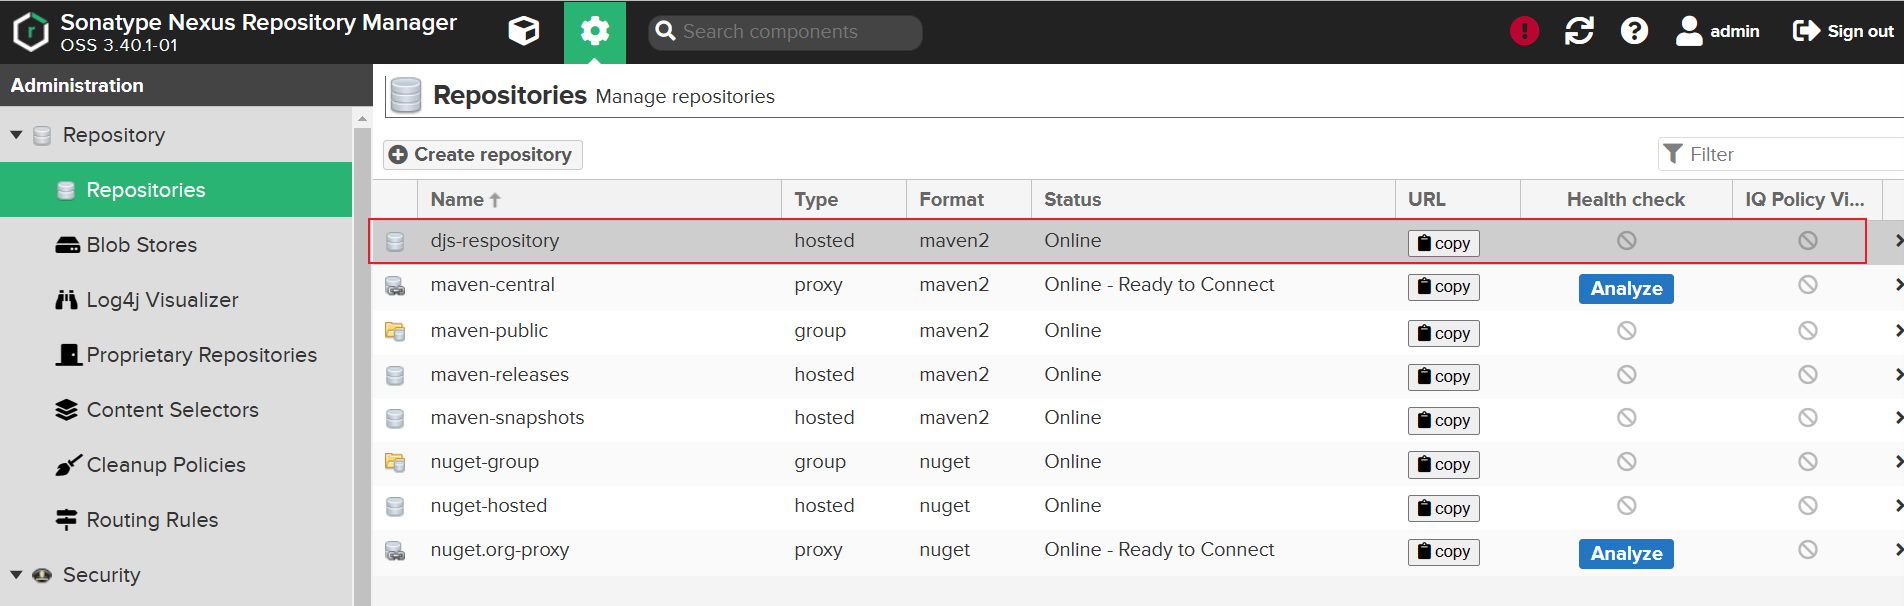Viewport: 1904px width, 606px height.
Task: Sort by the Format column header
Action: point(969,199)
